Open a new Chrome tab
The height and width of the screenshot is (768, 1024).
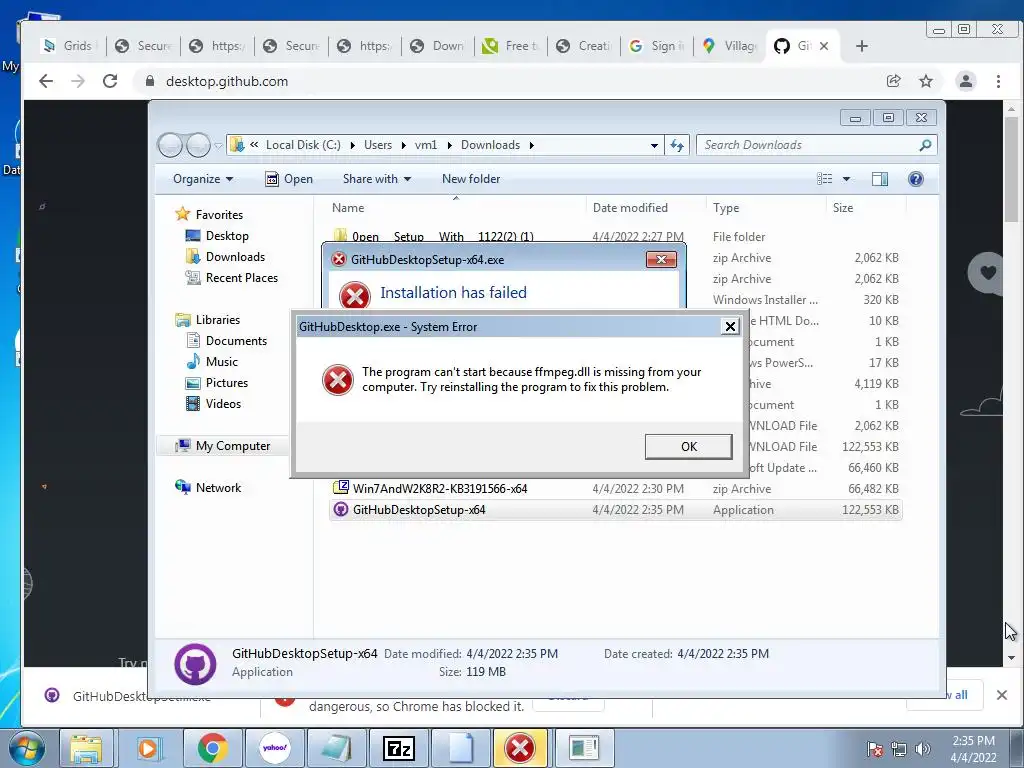[x=861, y=46]
